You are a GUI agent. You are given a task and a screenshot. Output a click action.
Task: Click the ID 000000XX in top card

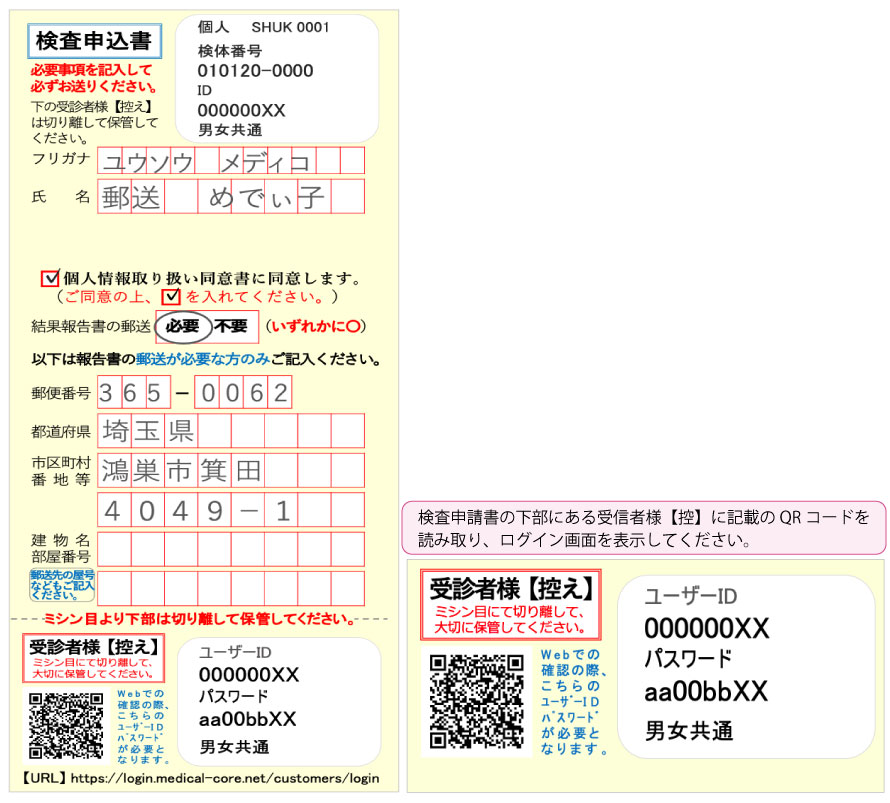242,110
